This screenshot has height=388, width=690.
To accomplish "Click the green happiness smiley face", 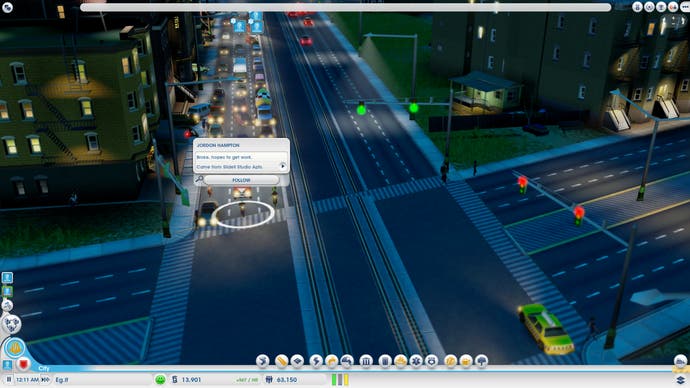I will [x=160, y=379].
